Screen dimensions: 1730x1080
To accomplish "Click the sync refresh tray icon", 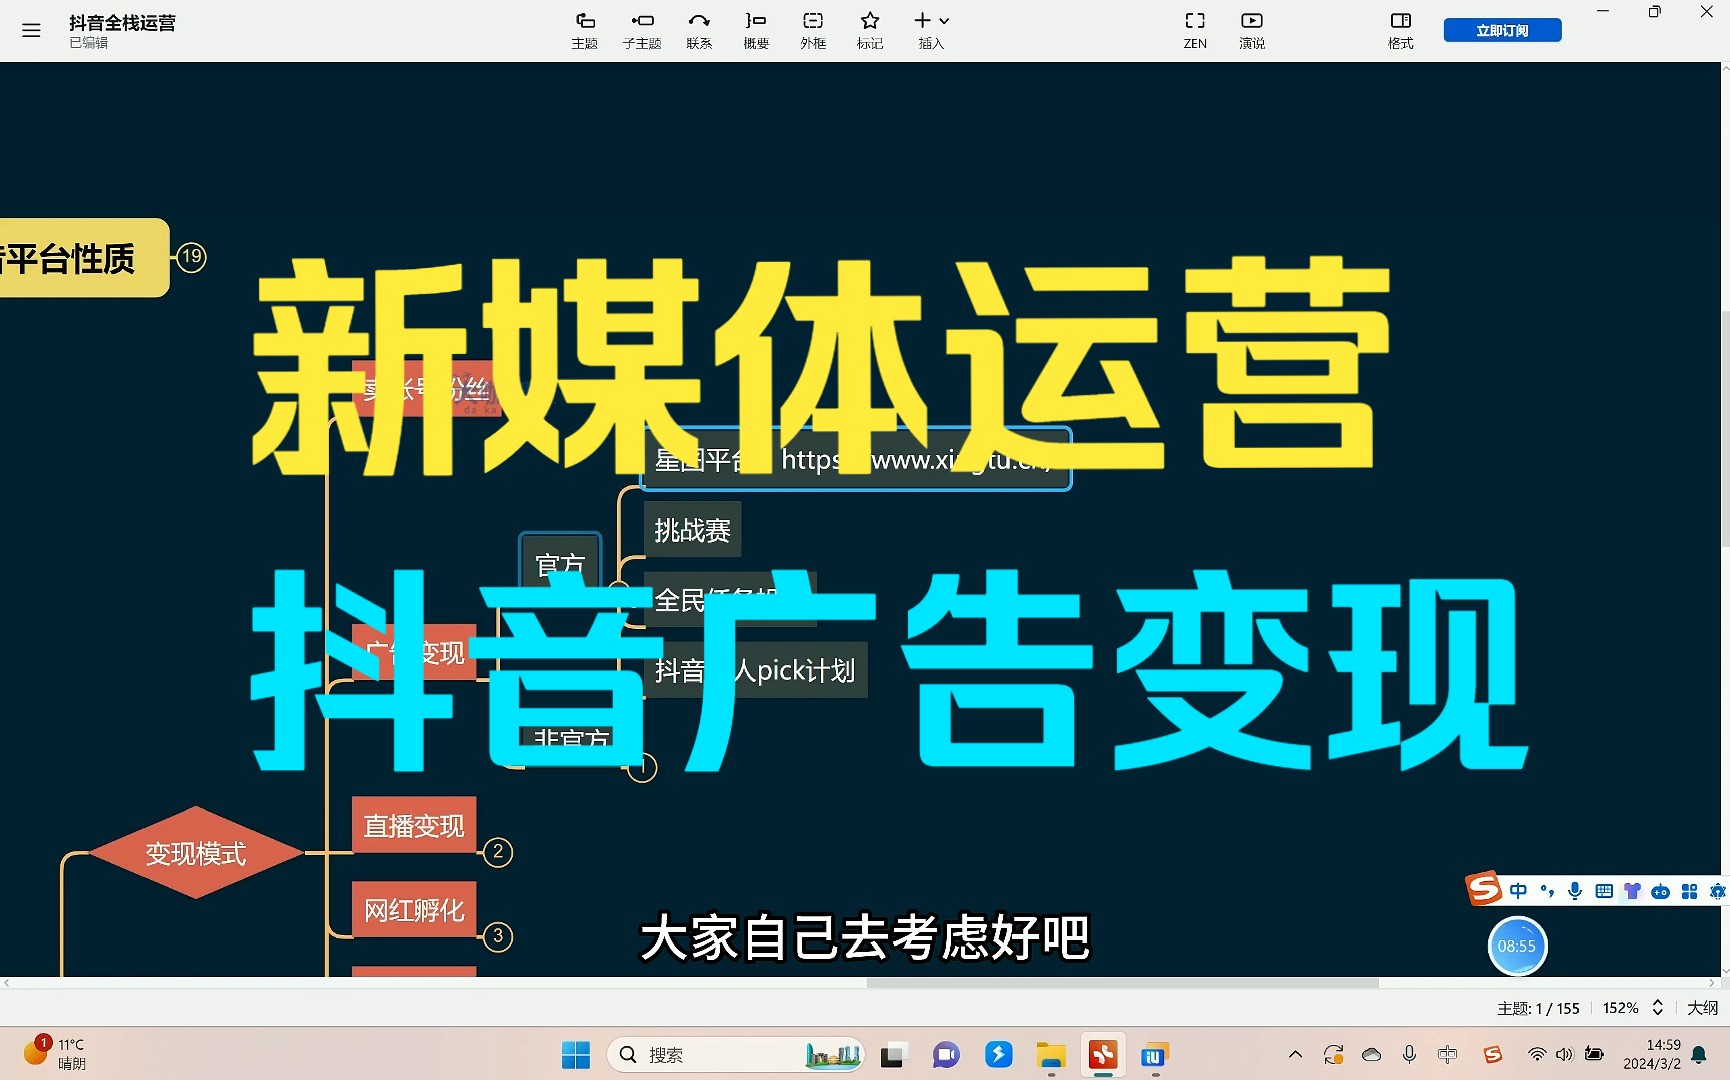I will tap(1333, 1054).
